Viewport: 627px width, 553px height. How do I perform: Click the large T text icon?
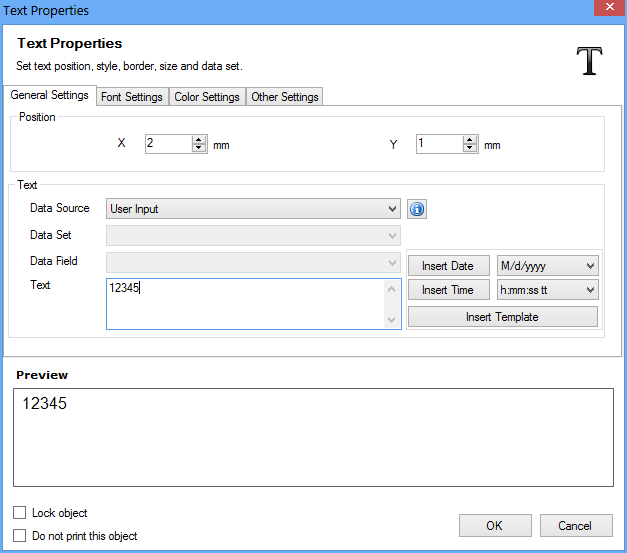click(x=590, y=60)
